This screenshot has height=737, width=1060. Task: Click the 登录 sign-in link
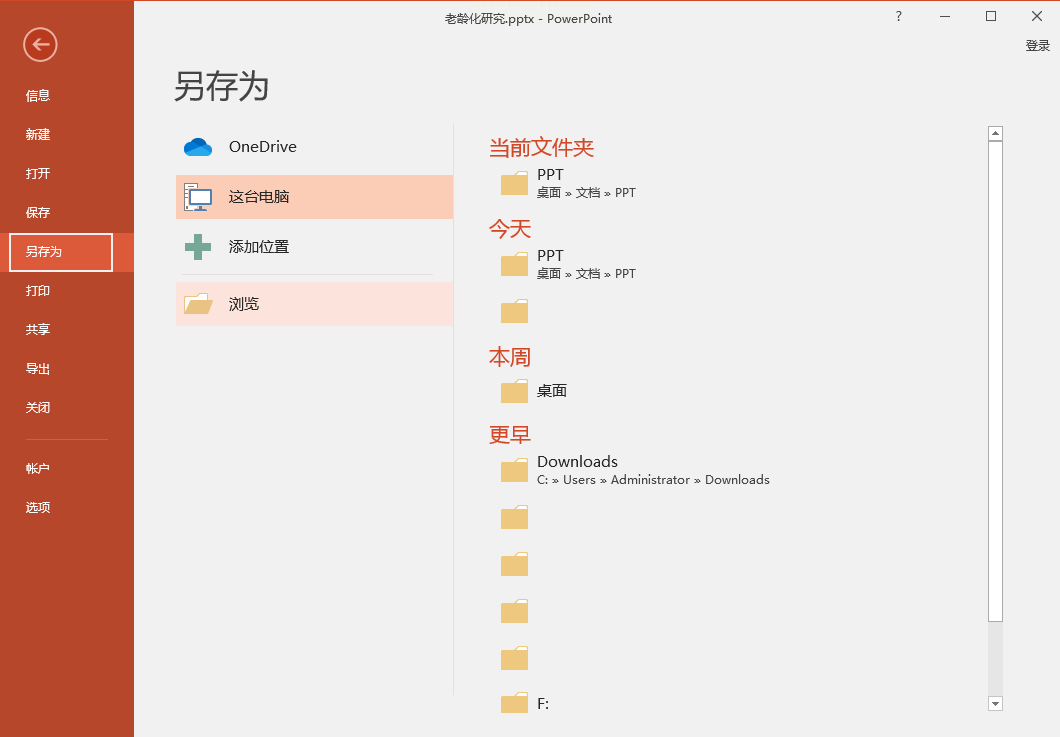tap(1037, 45)
